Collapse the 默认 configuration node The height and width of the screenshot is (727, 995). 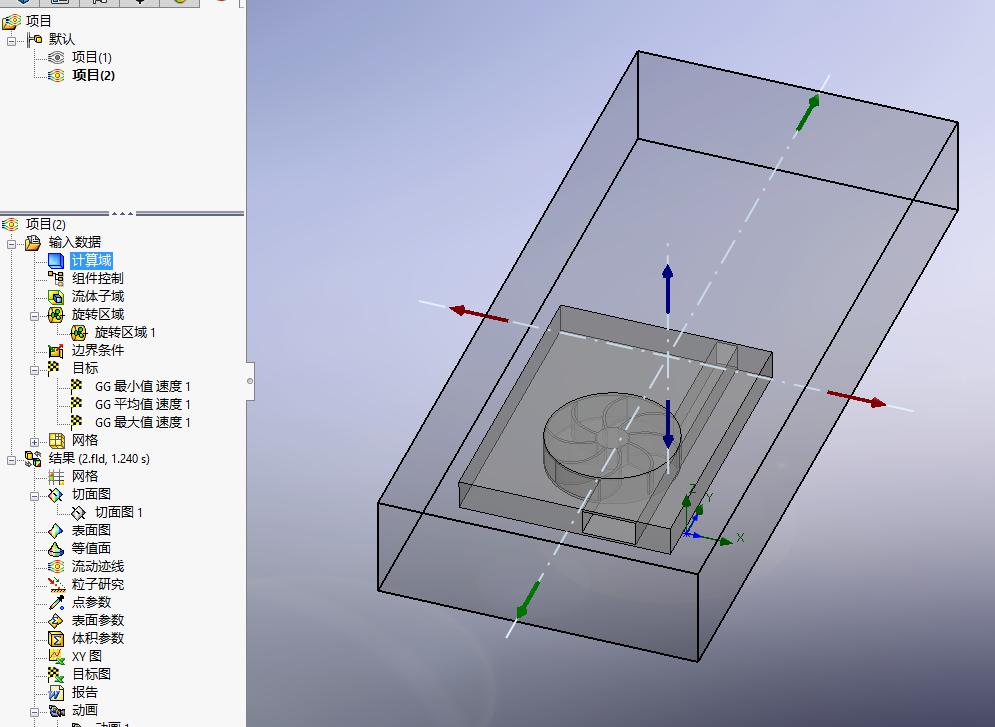[x=12, y=40]
